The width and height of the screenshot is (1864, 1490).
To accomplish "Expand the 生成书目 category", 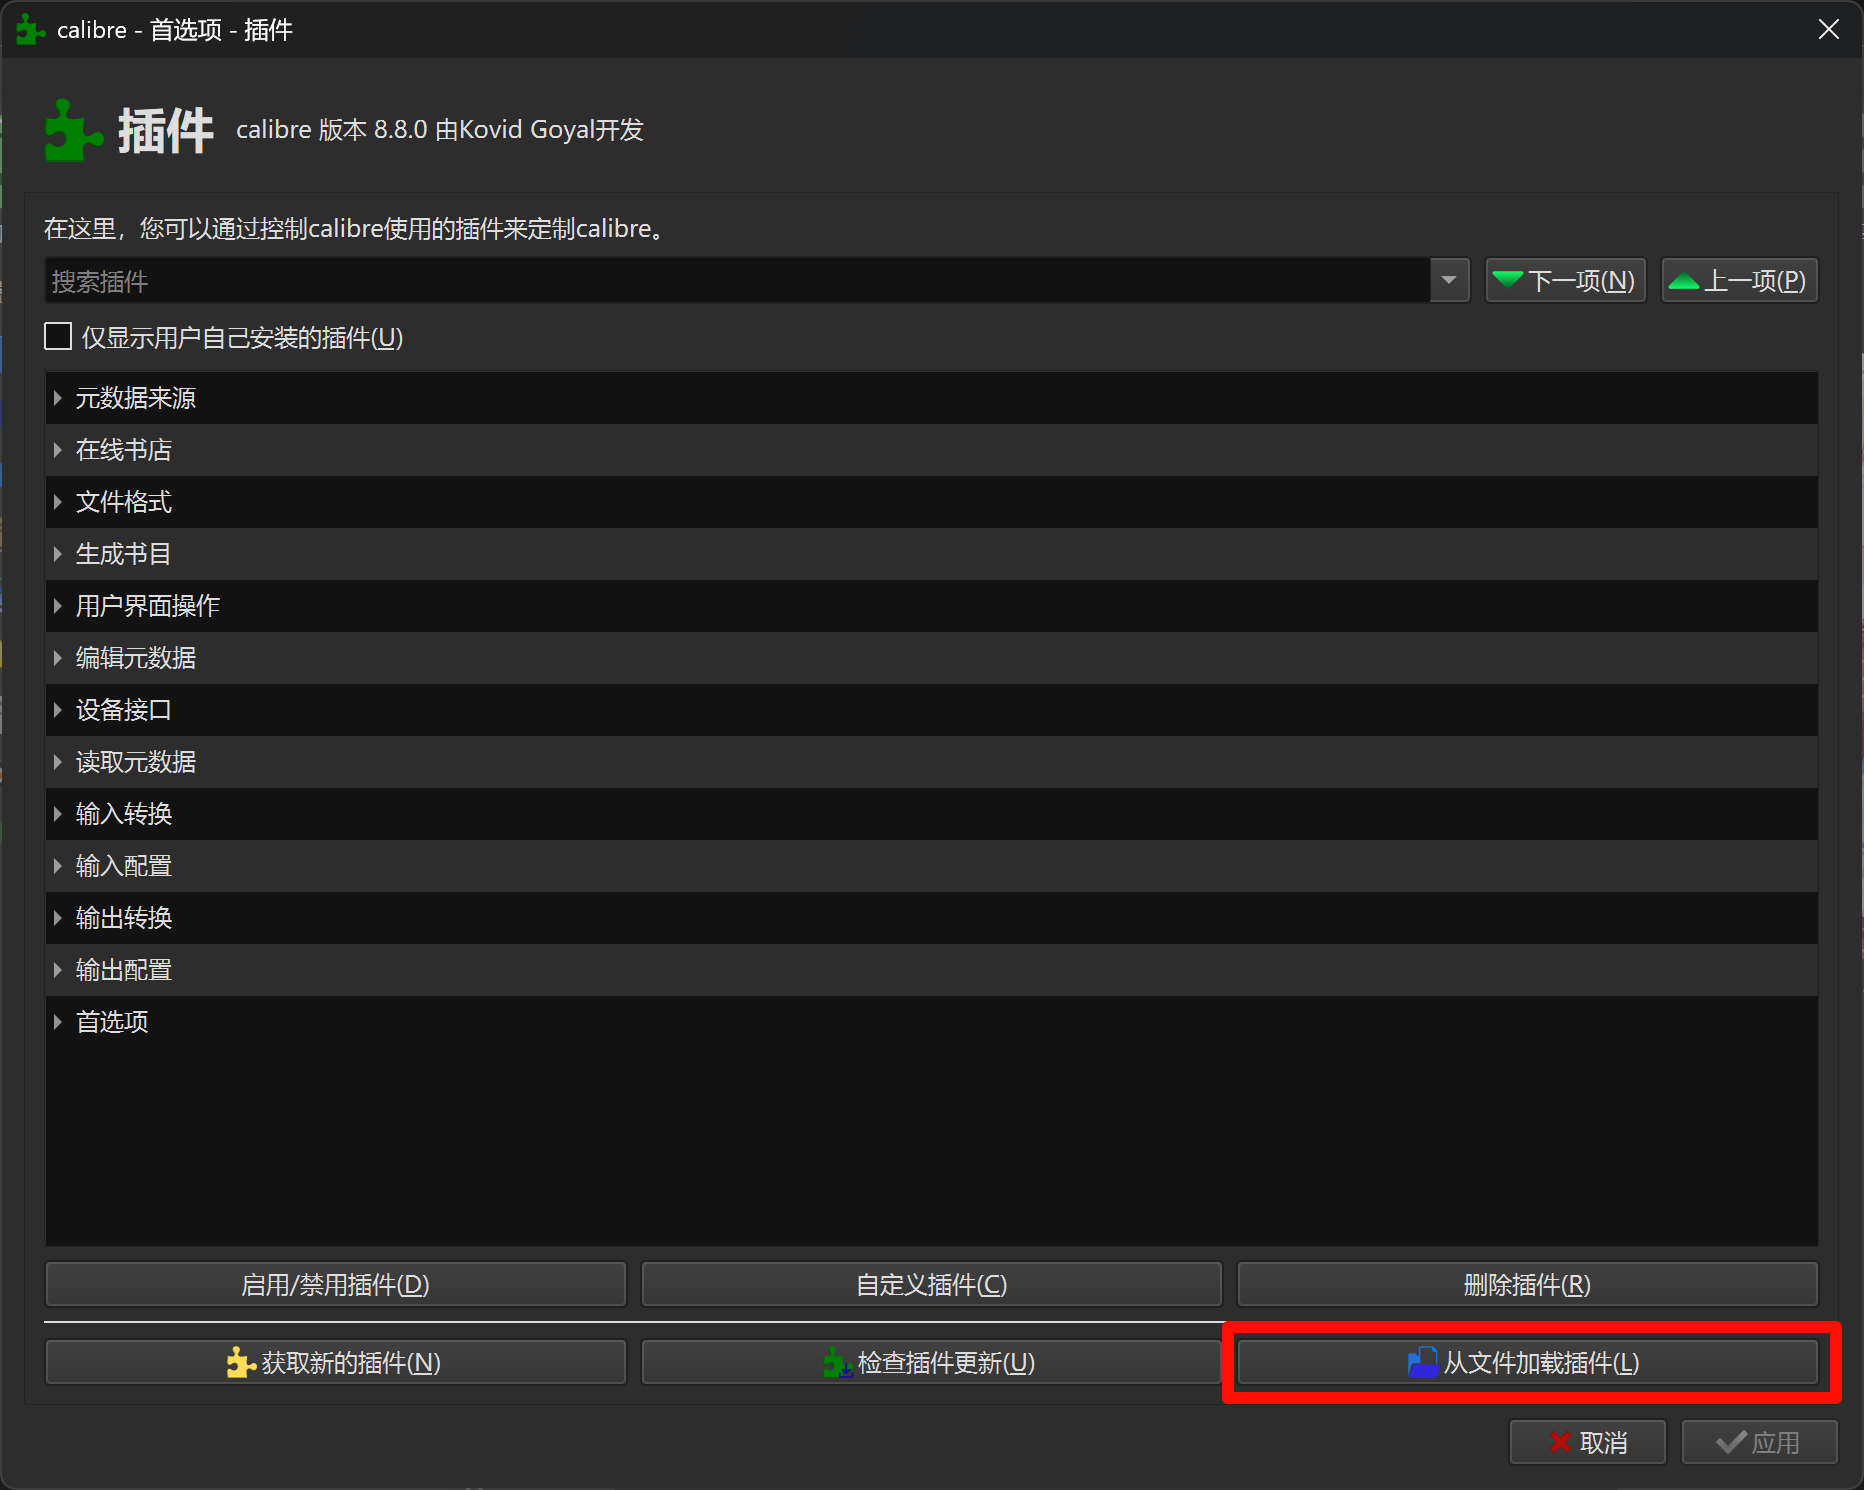I will point(58,554).
